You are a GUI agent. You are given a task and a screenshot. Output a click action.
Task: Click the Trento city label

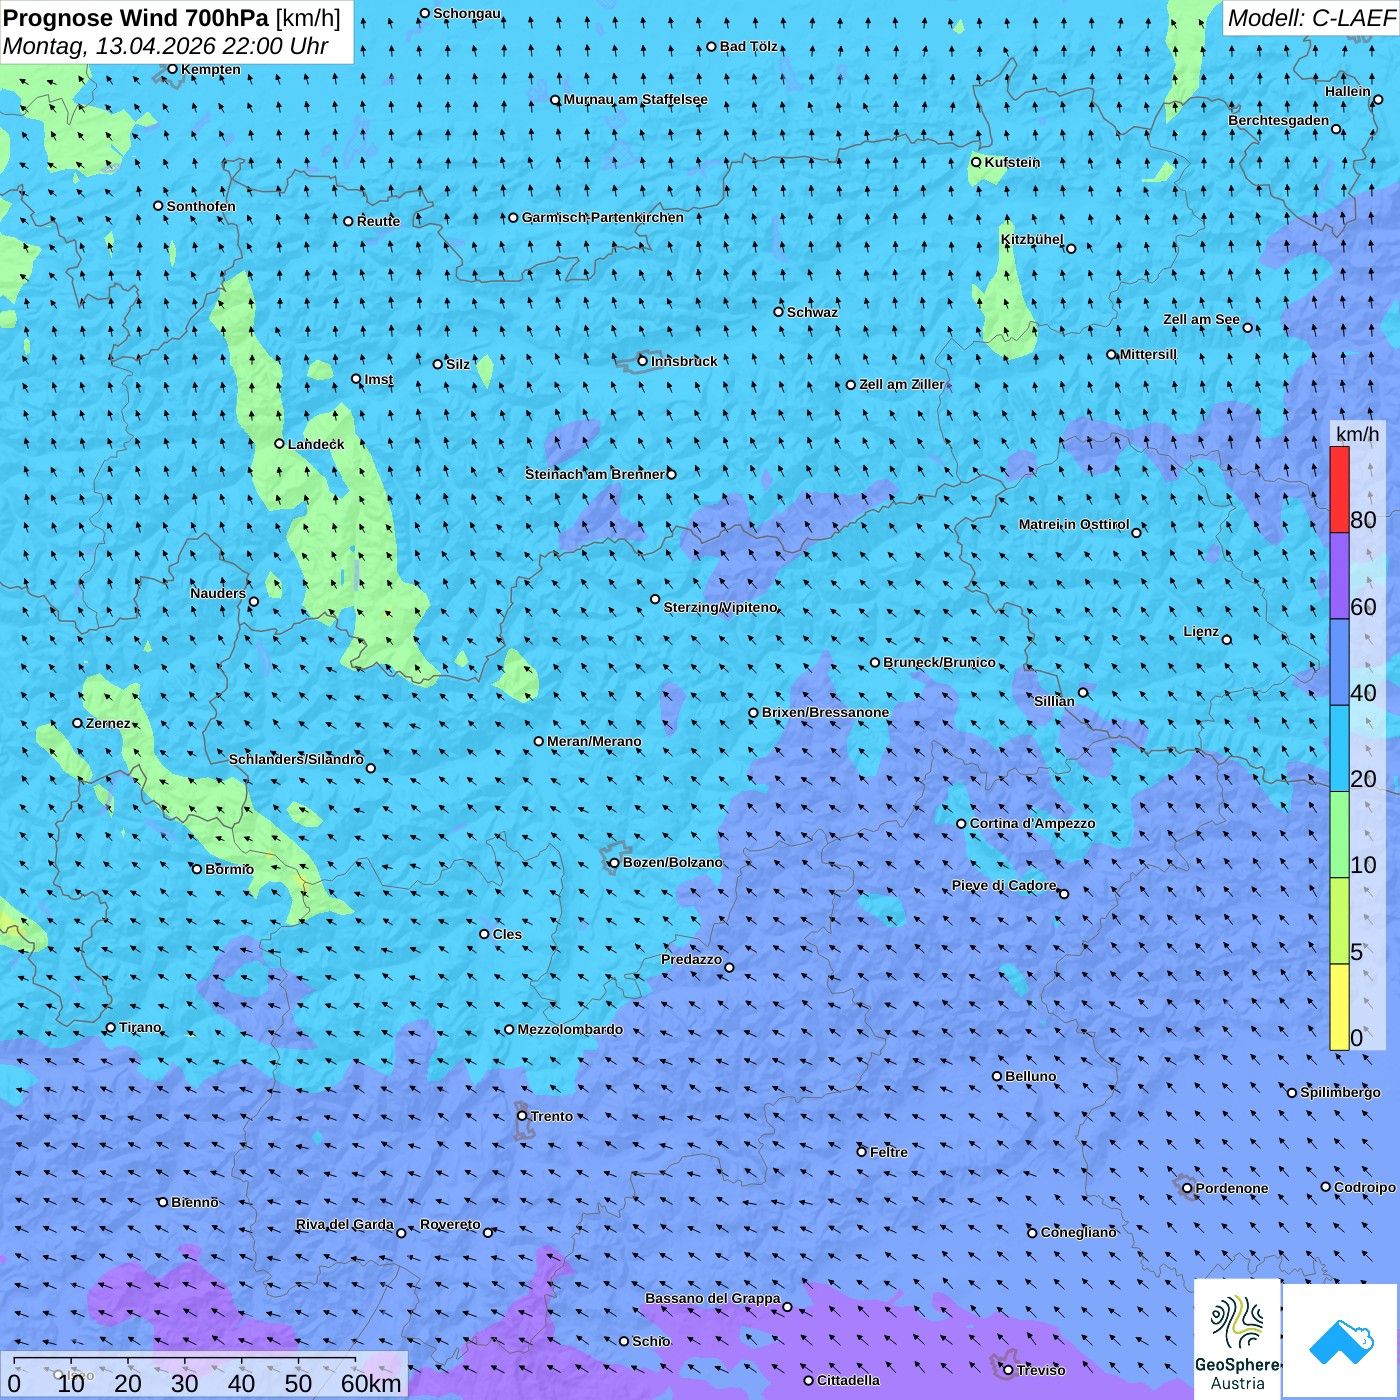click(x=552, y=1116)
